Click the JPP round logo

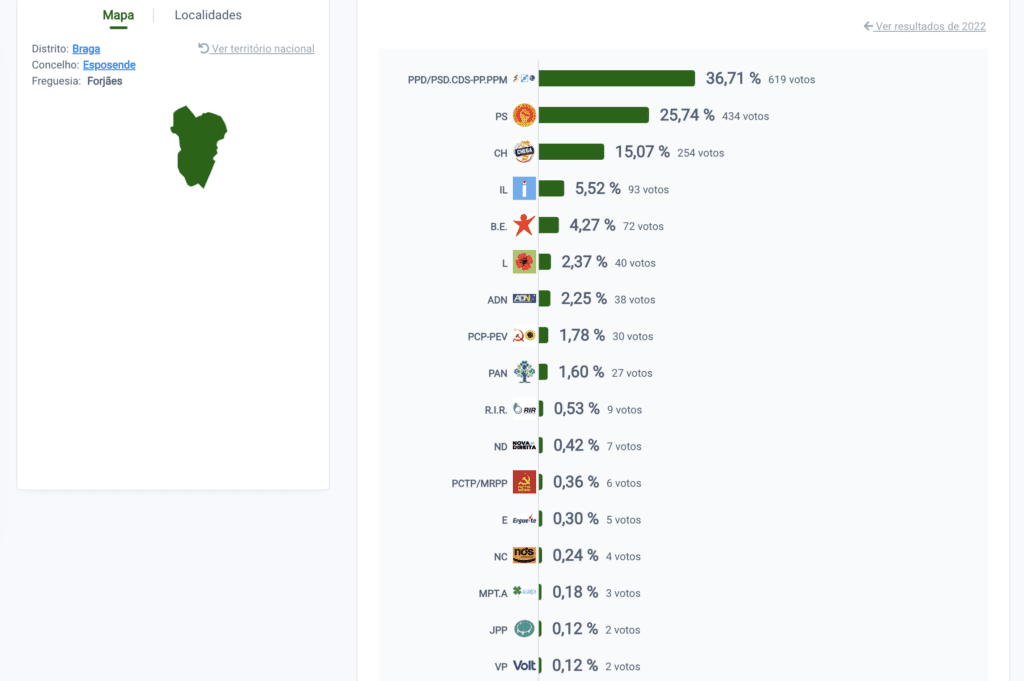524,629
